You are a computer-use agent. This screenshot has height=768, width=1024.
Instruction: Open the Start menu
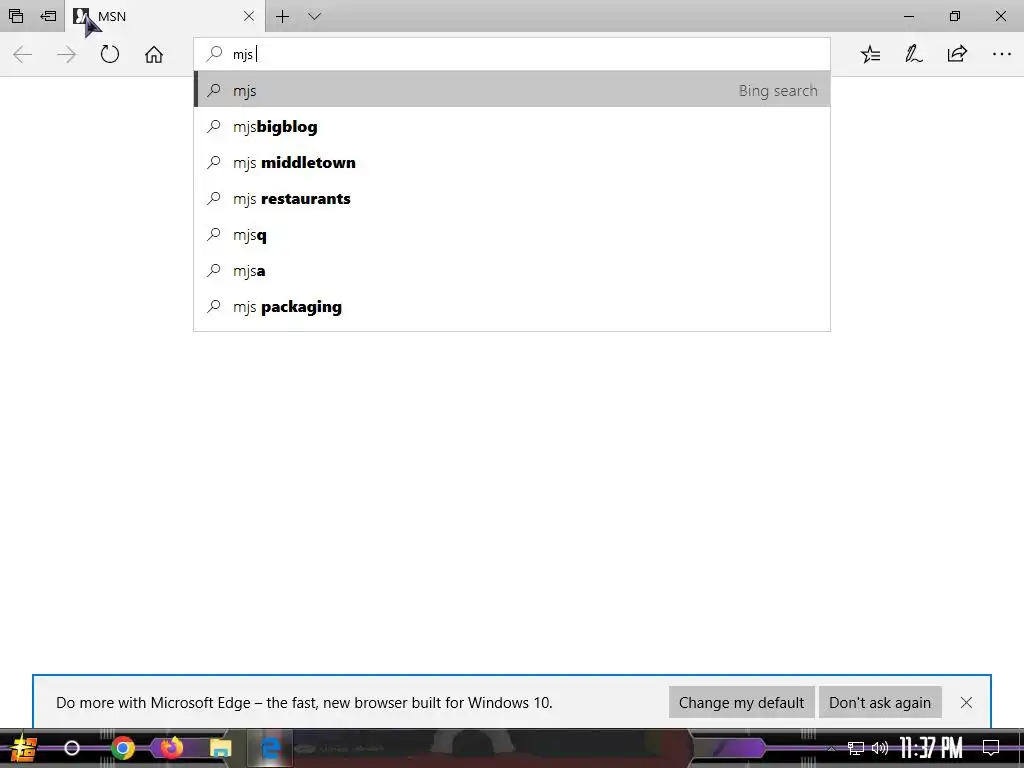click(23, 748)
